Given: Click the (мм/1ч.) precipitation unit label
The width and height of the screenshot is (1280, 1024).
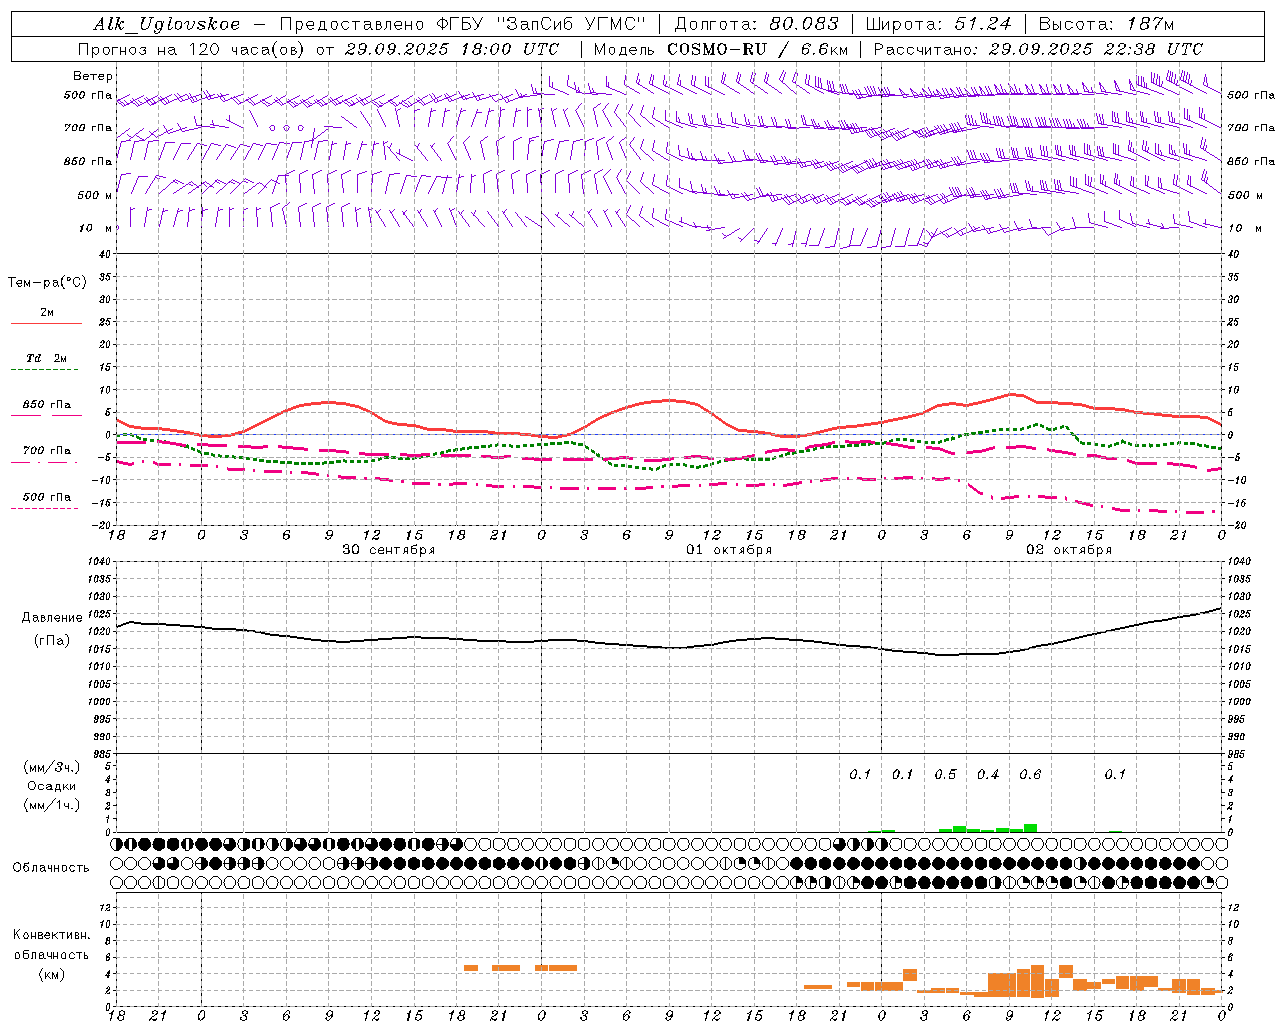Looking at the screenshot, I should (51, 805).
